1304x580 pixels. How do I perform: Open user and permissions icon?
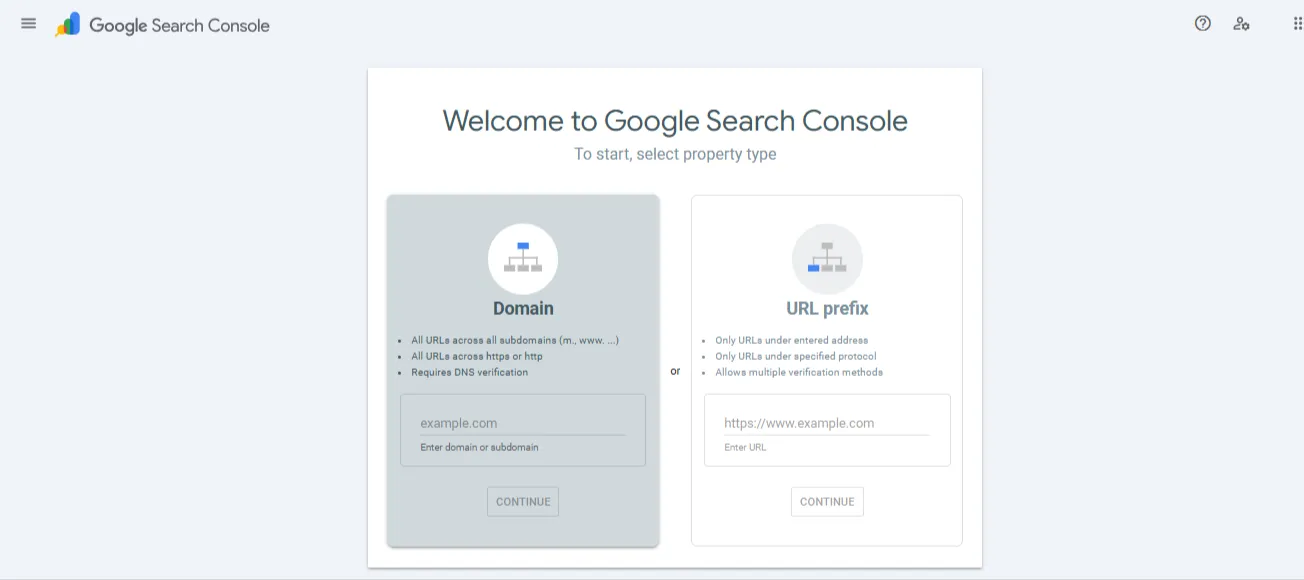pos(1241,23)
